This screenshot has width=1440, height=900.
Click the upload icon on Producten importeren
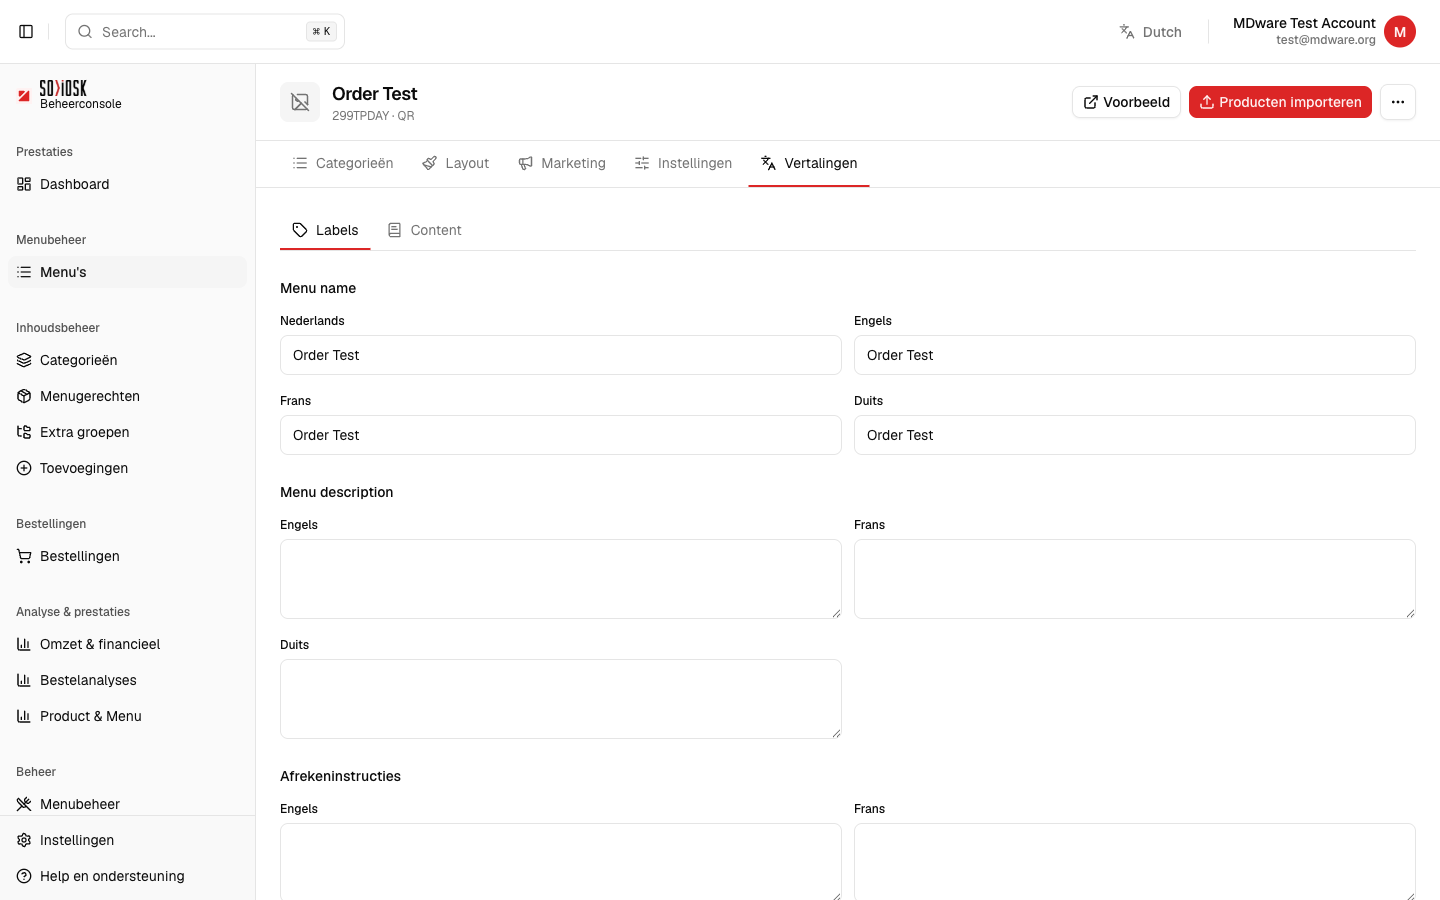pos(1207,102)
